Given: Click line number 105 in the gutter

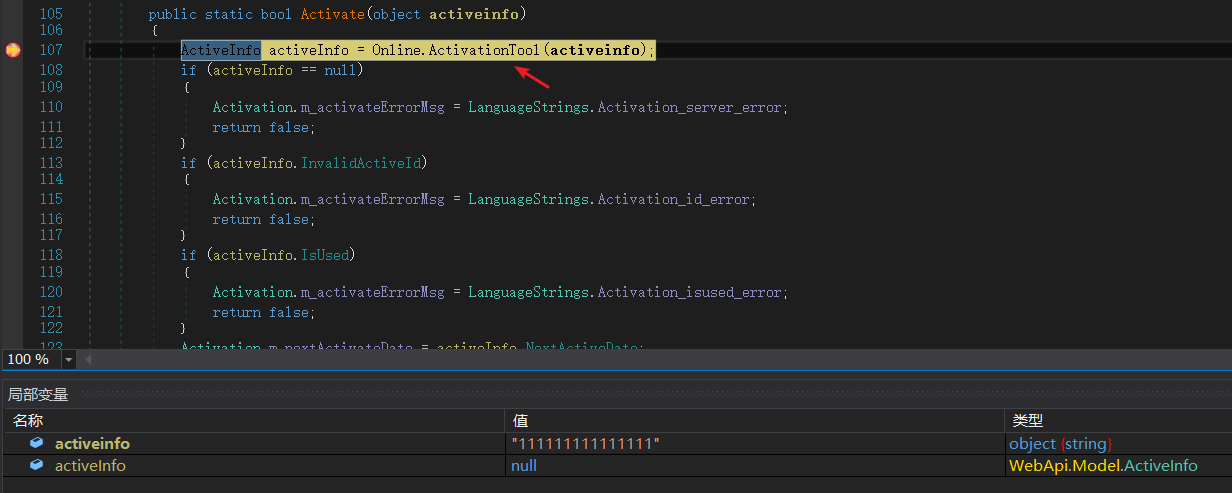Looking at the screenshot, I should (51, 14).
